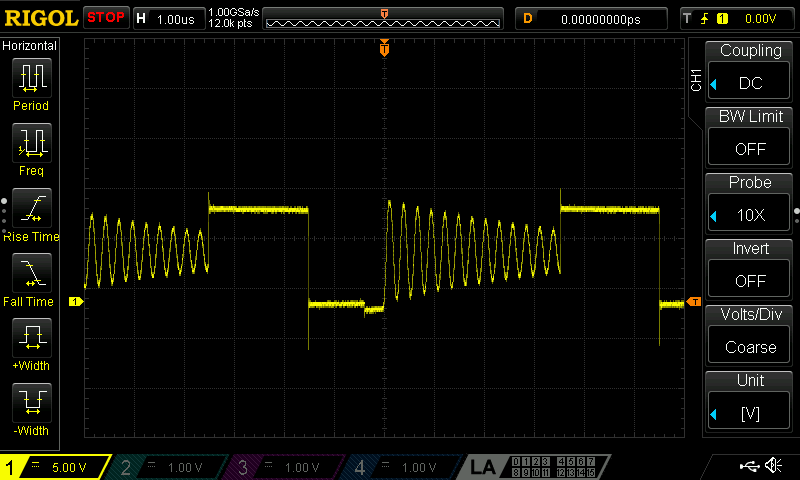The height and width of the screenshot is (480, 800).
Task: Click the speaker sound icon
Action: tap(773, 466)
